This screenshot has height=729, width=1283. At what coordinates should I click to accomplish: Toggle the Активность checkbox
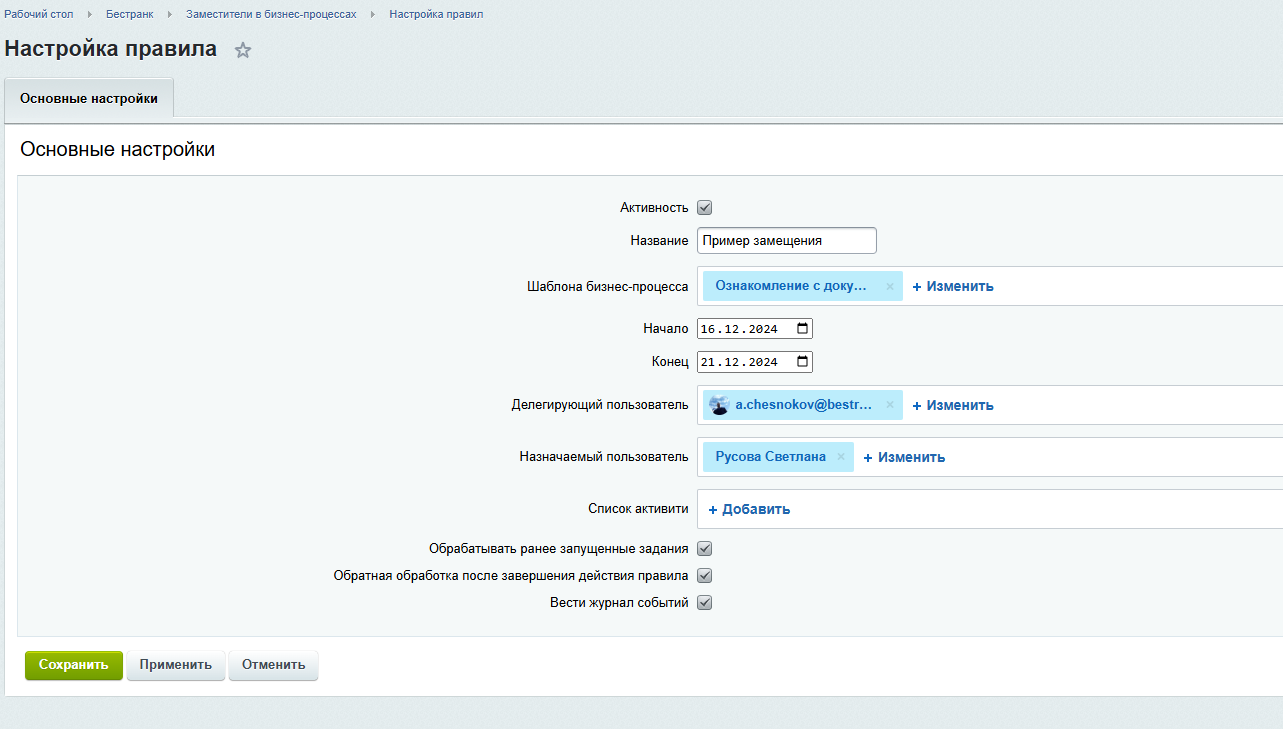pos(704,208)
